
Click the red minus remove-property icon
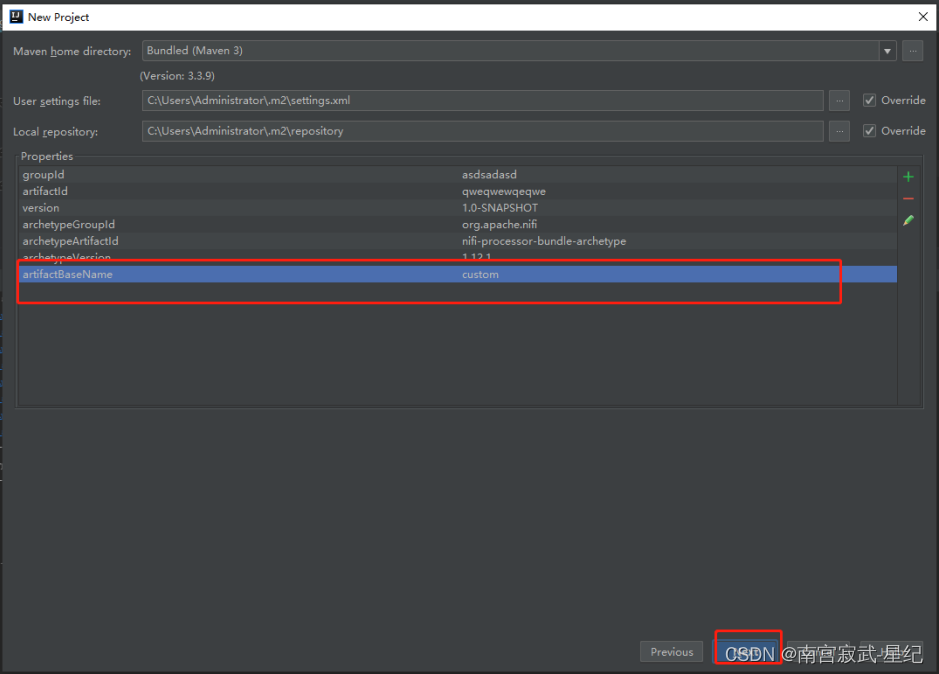click(908, 198)
